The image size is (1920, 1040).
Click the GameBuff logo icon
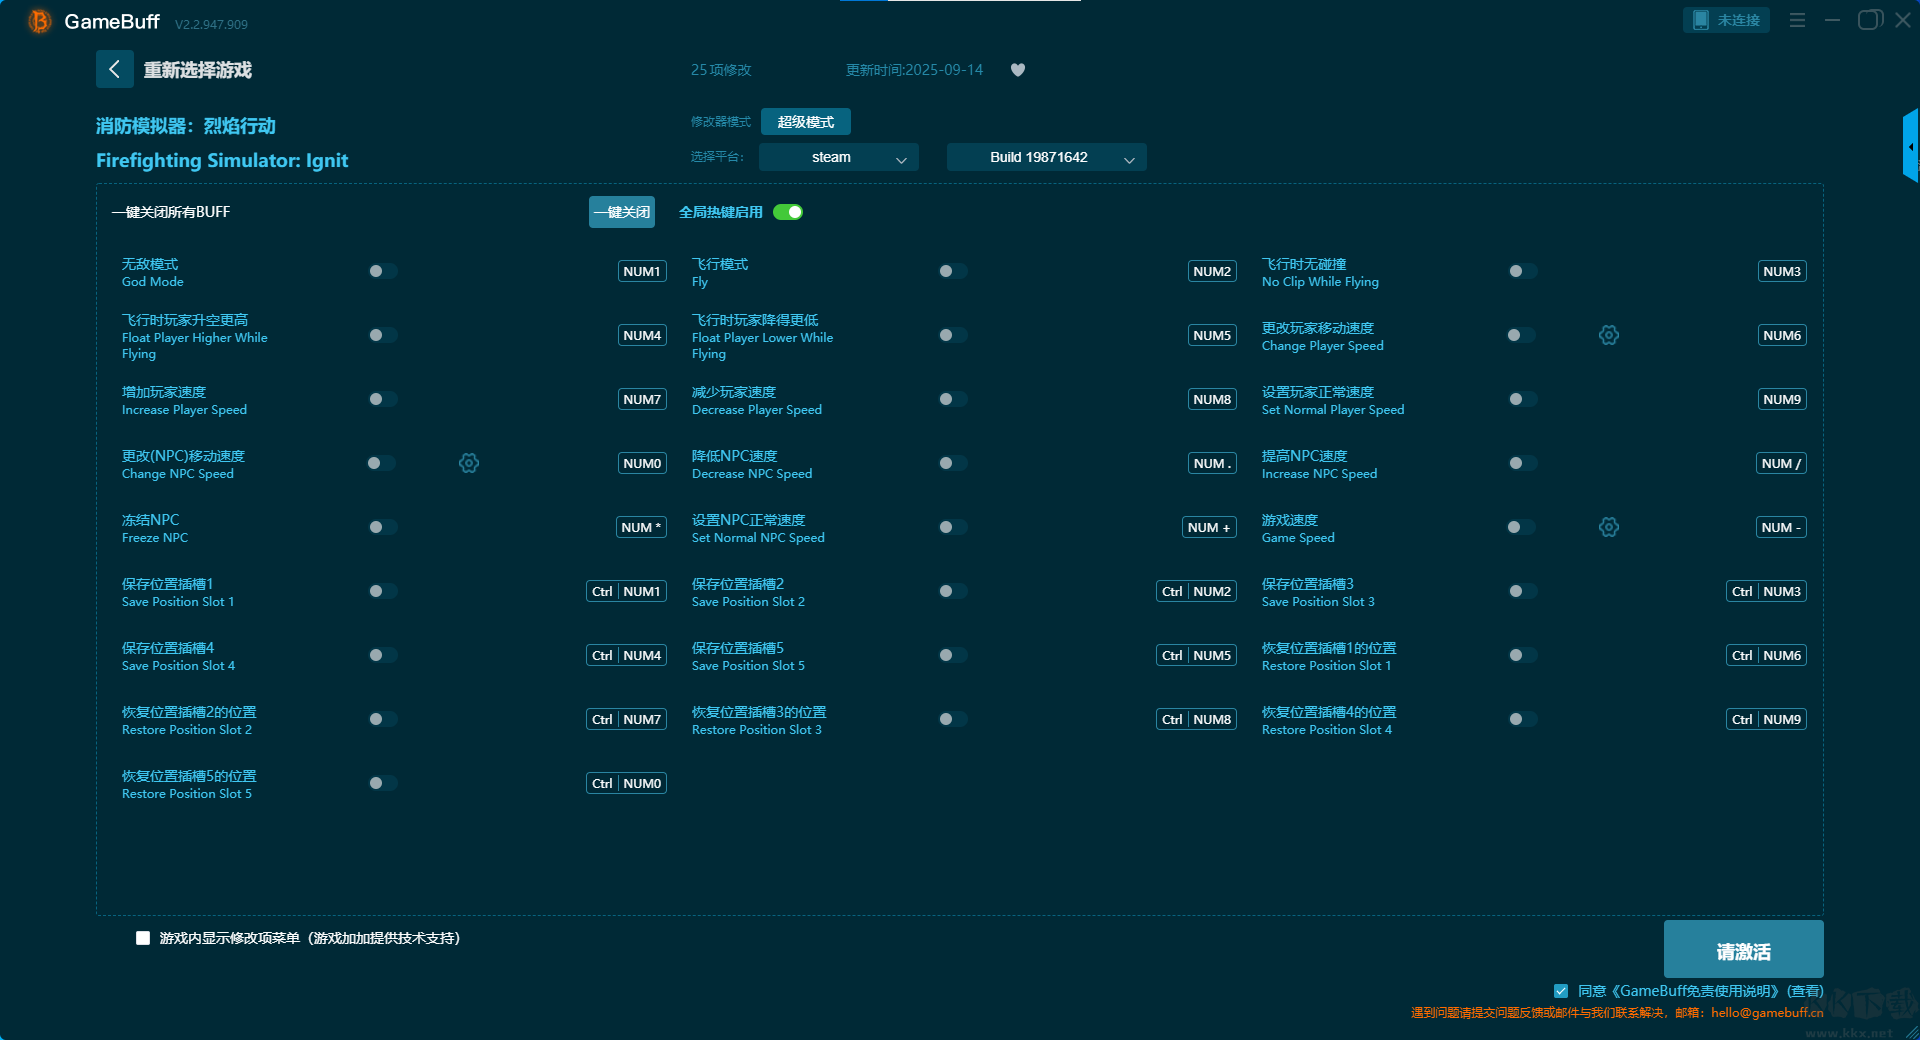tap(39, 21)
